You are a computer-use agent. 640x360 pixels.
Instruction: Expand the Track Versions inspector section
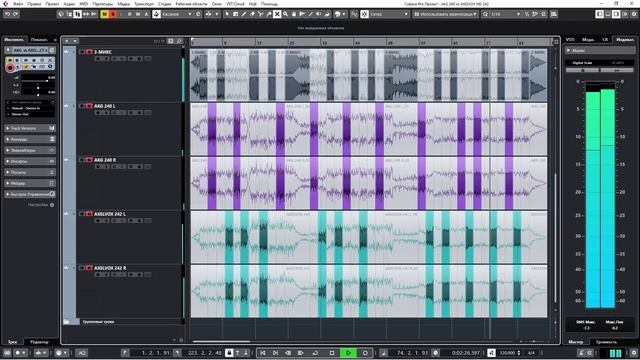29,128
